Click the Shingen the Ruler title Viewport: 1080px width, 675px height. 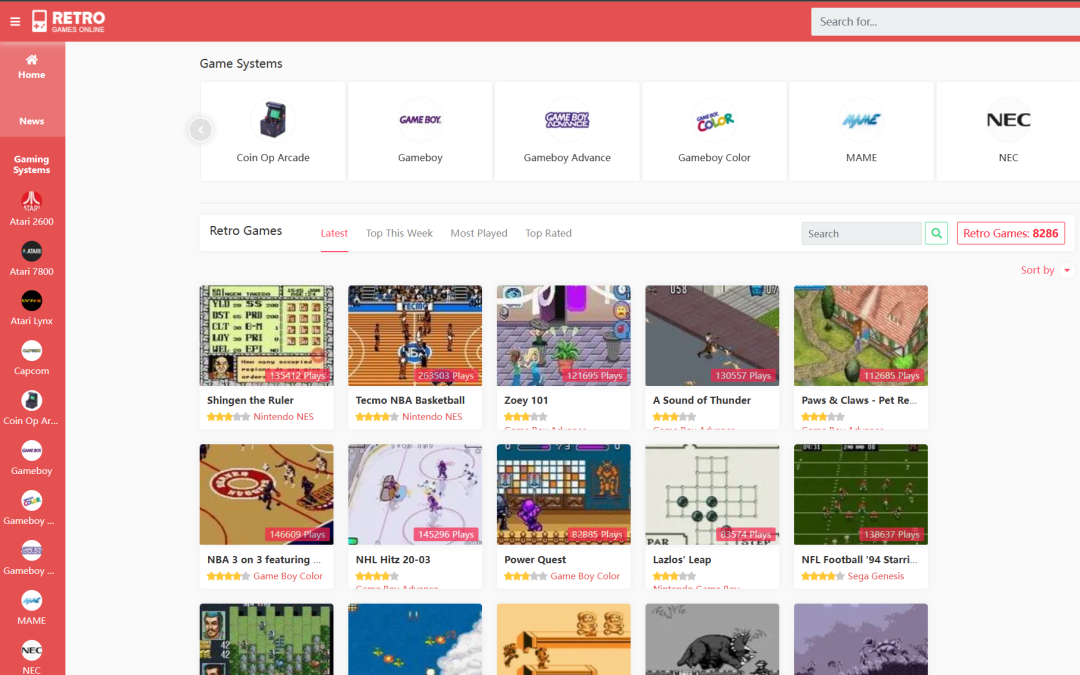tap(250, 400)
